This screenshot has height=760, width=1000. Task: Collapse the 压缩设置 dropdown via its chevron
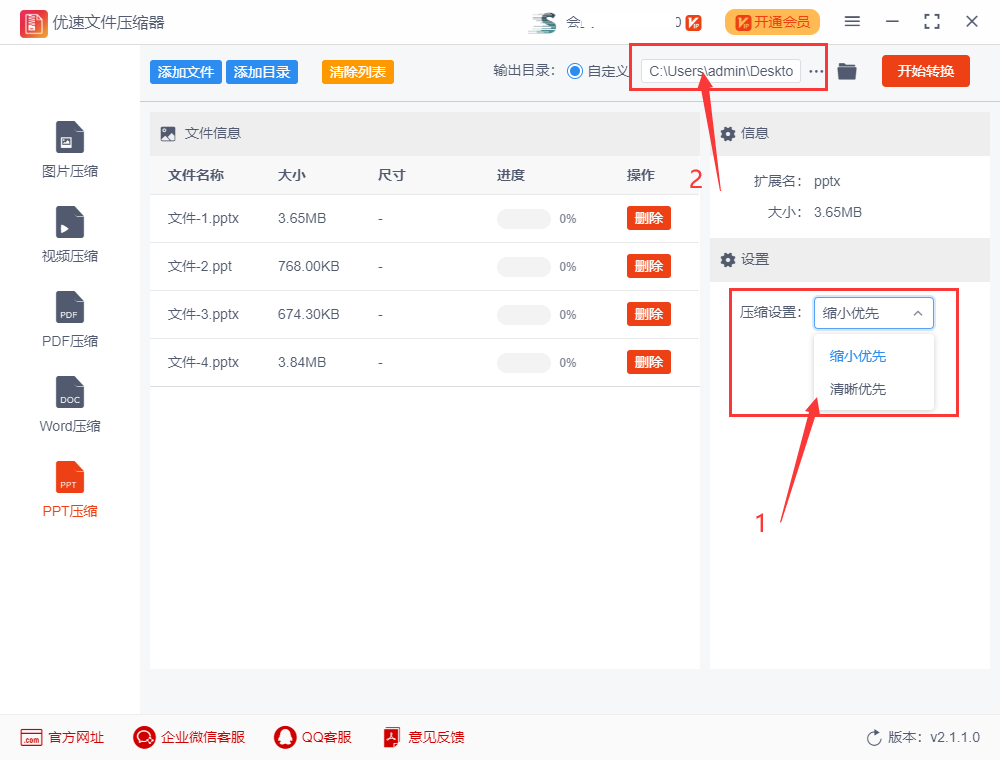[918, 312]
